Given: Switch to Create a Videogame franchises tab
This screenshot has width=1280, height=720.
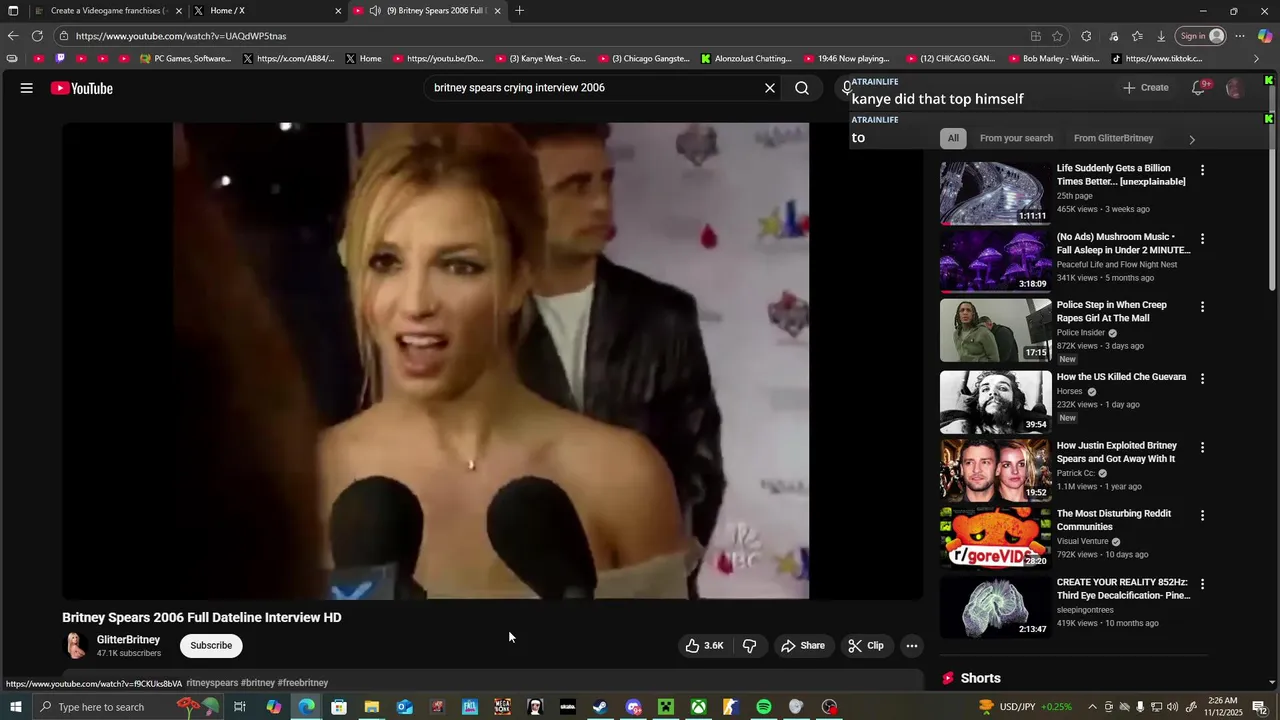Looking at the screenshot, I should (x=108, y=11).
